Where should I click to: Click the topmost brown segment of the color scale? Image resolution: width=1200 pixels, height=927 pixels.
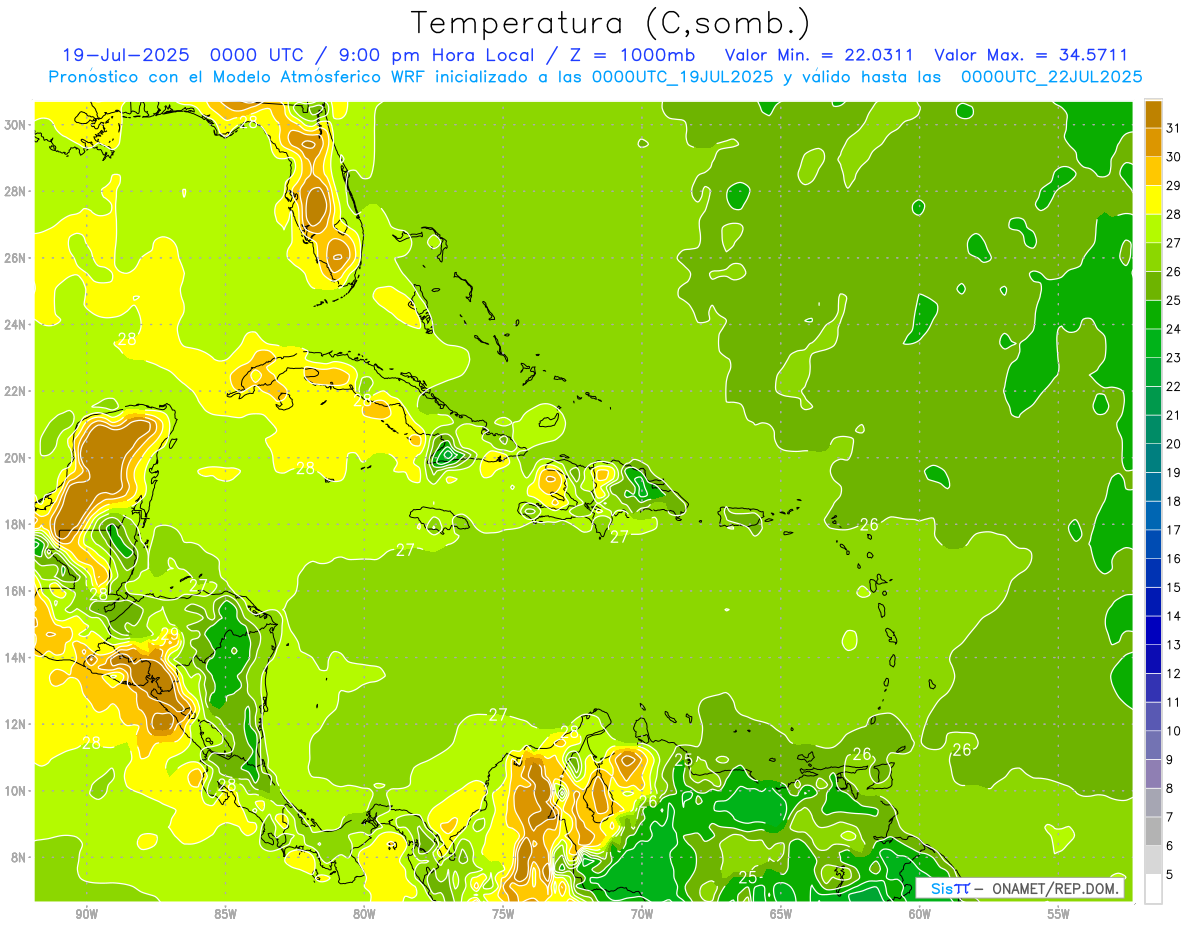tap(1154, 114)
